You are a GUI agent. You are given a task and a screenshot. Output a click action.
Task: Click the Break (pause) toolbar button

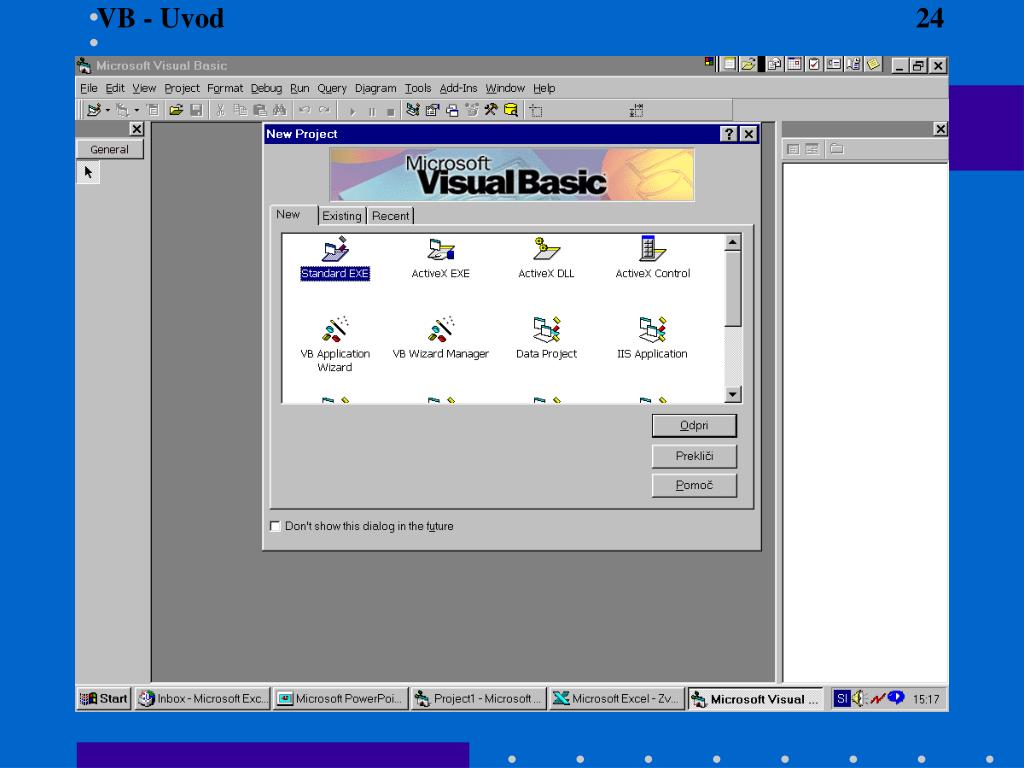pyautogui.click(x=372, y=111)
